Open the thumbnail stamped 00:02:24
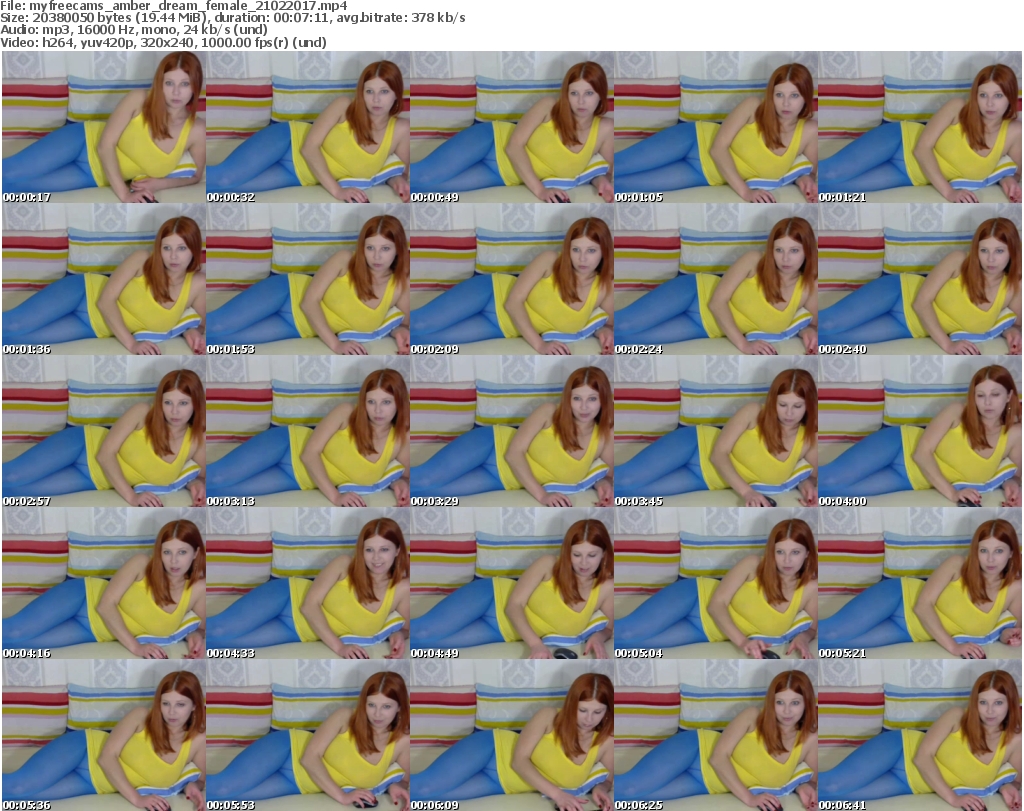Viewport: 1024px width, 811px height. point(715,279)
